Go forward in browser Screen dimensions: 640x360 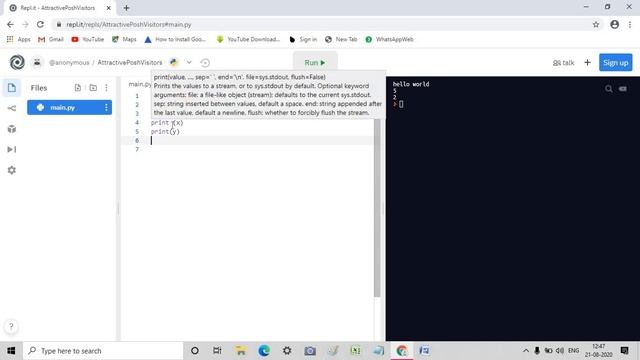click(x=25, y=24)
